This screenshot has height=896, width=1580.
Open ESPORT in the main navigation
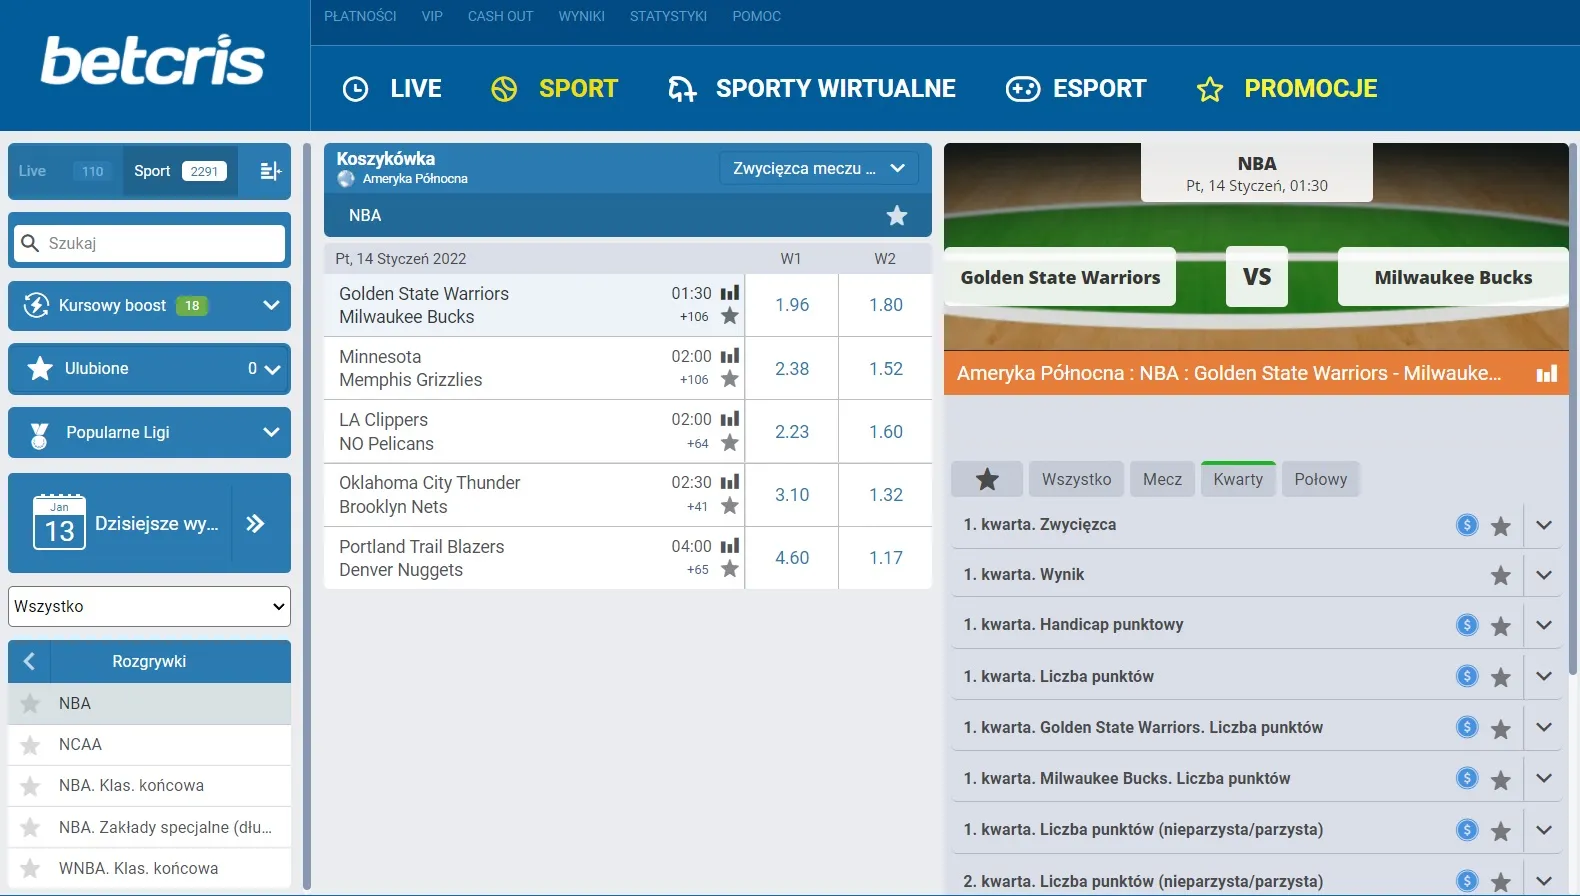[1076, 89]
